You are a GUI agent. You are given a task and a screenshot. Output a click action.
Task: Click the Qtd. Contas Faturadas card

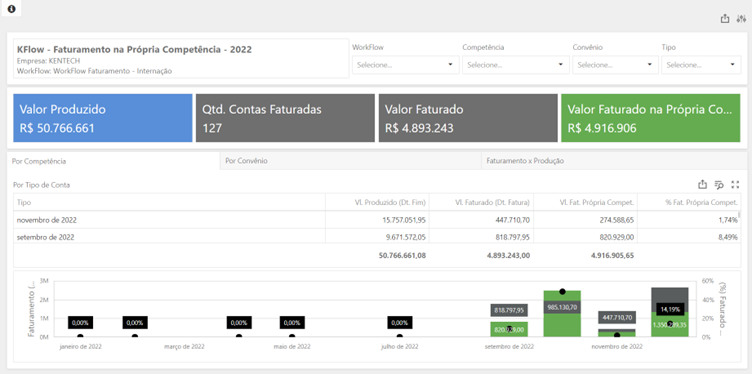click(285, 118)
